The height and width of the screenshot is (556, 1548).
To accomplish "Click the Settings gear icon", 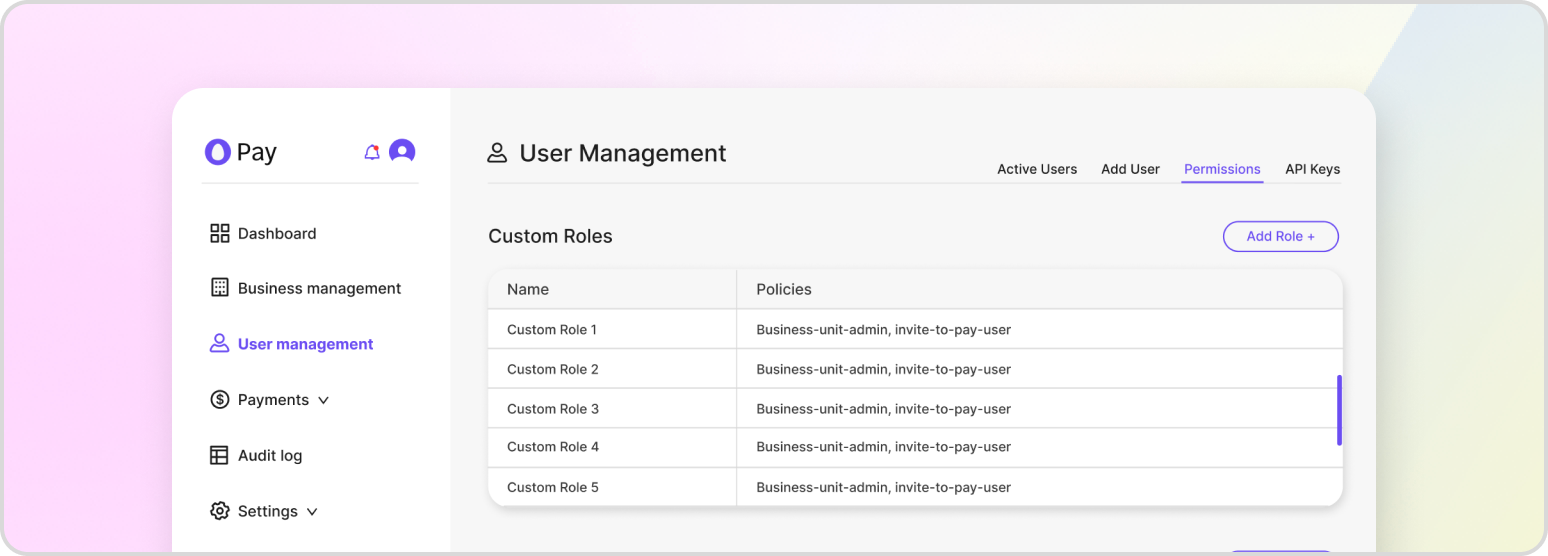I will click(220, 511).
